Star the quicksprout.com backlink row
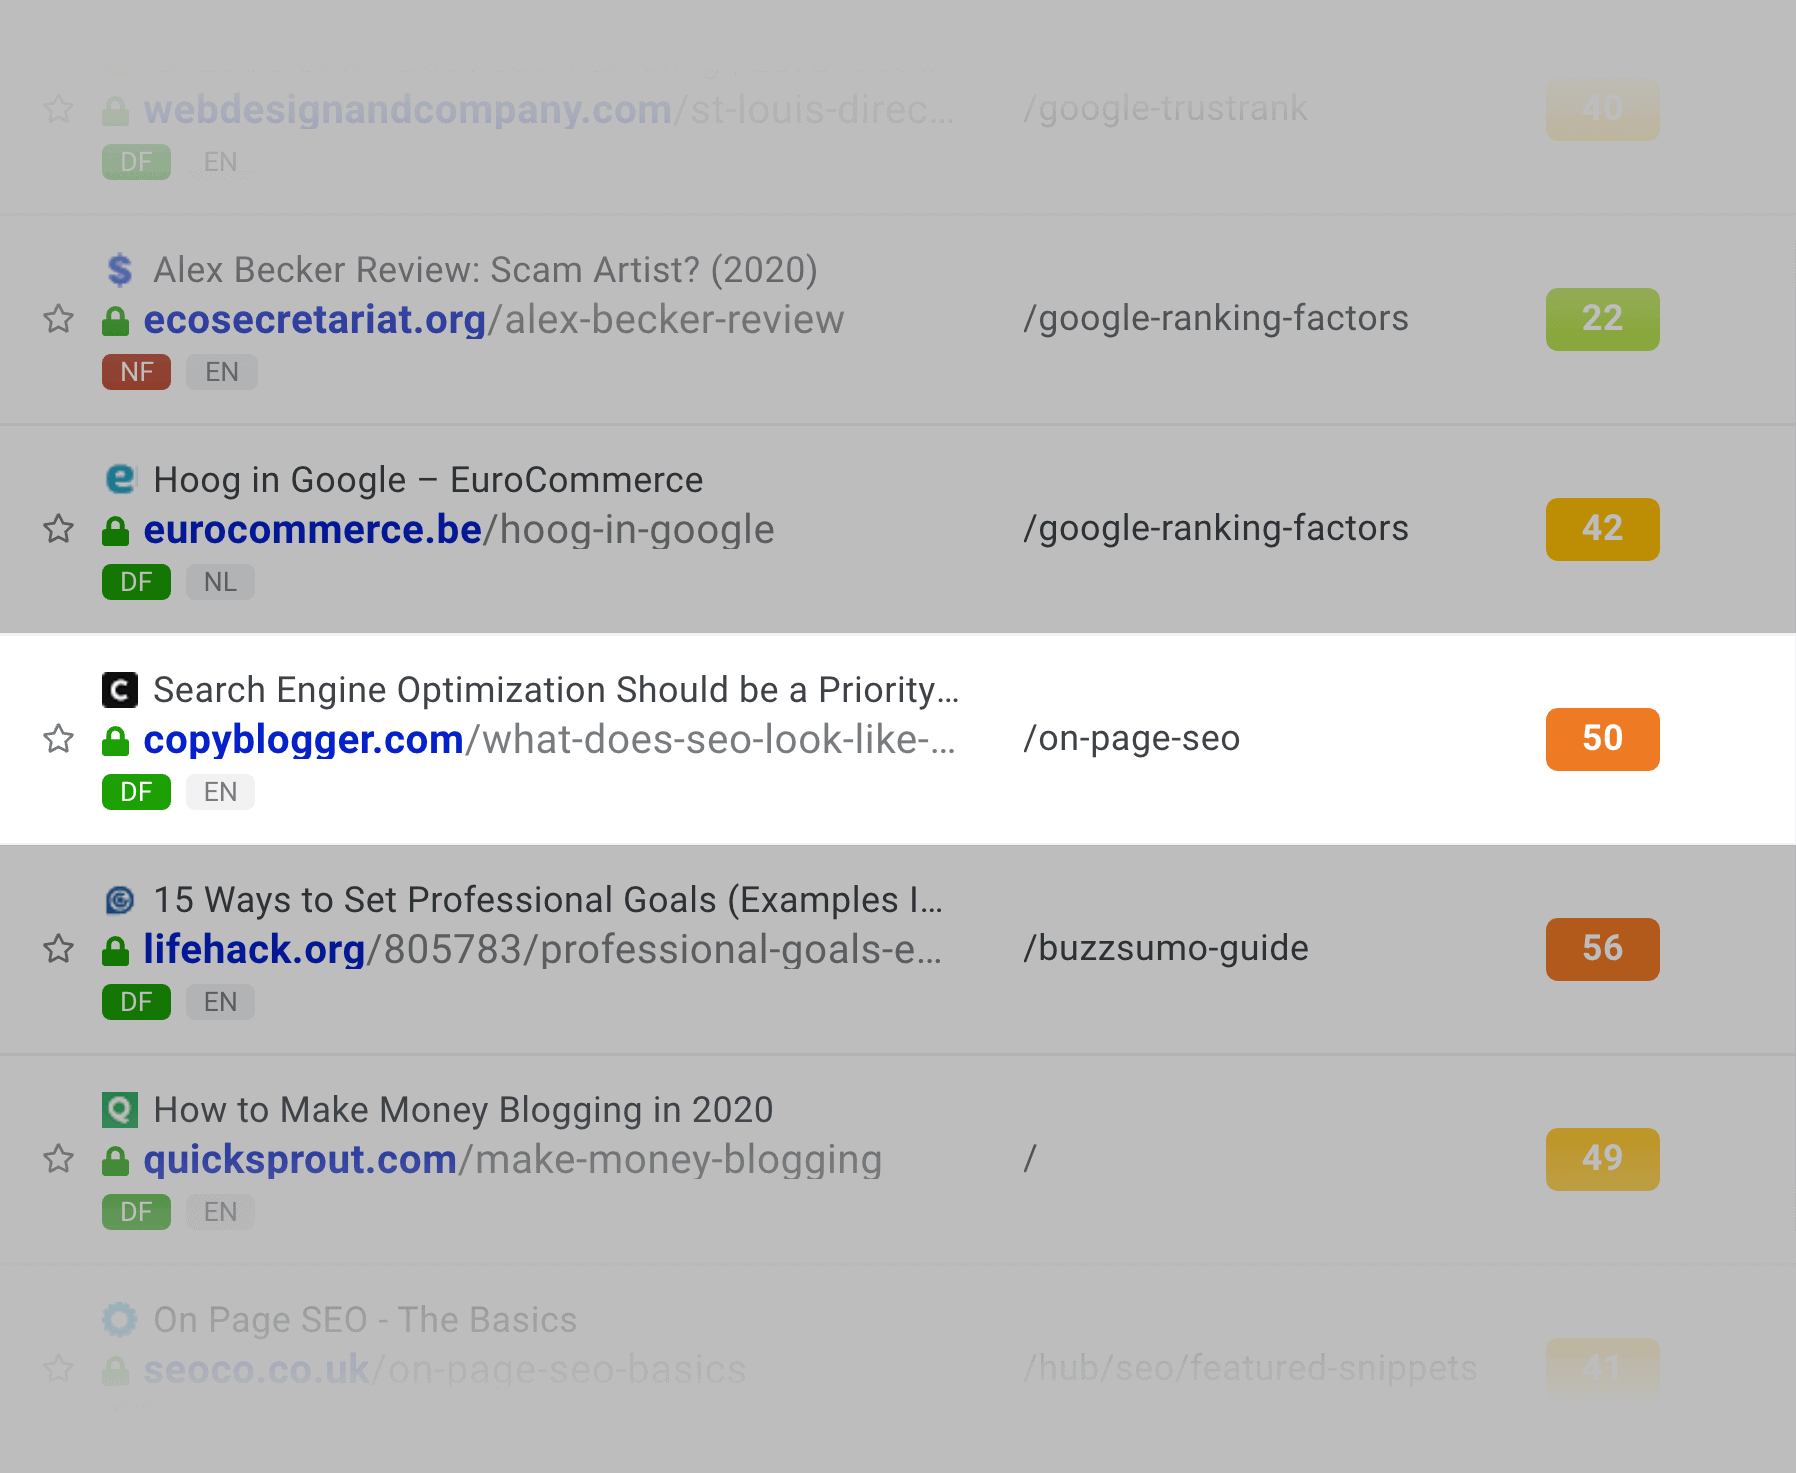The image size is (1796, 1473). click(x=59, y=1159)
